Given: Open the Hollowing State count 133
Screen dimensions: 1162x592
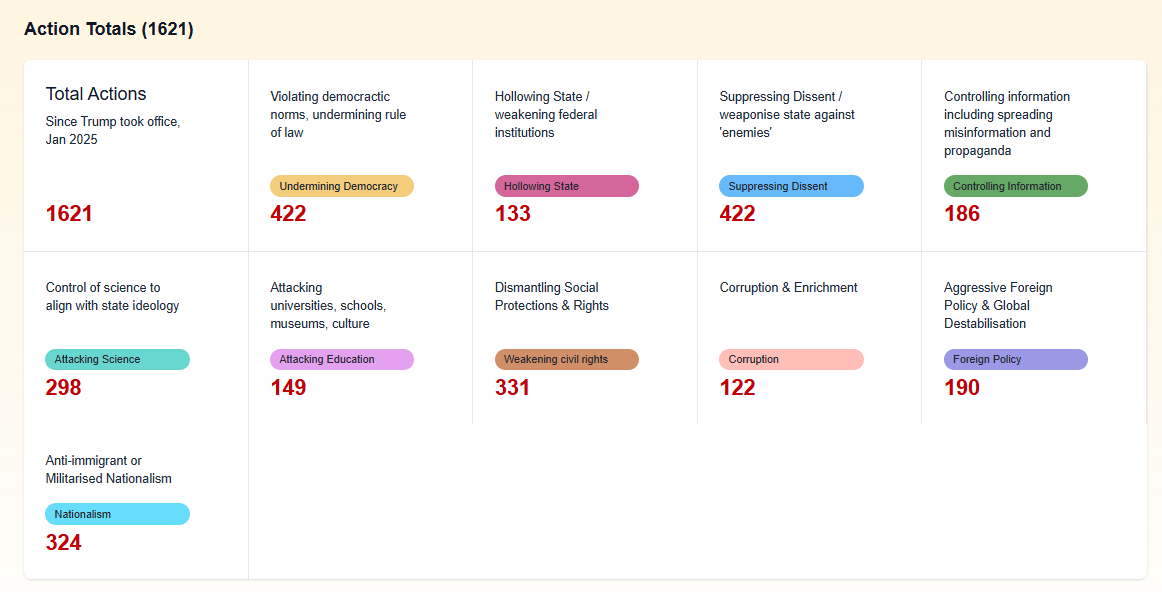Looking at the screenshot, I should pos(513,214).
